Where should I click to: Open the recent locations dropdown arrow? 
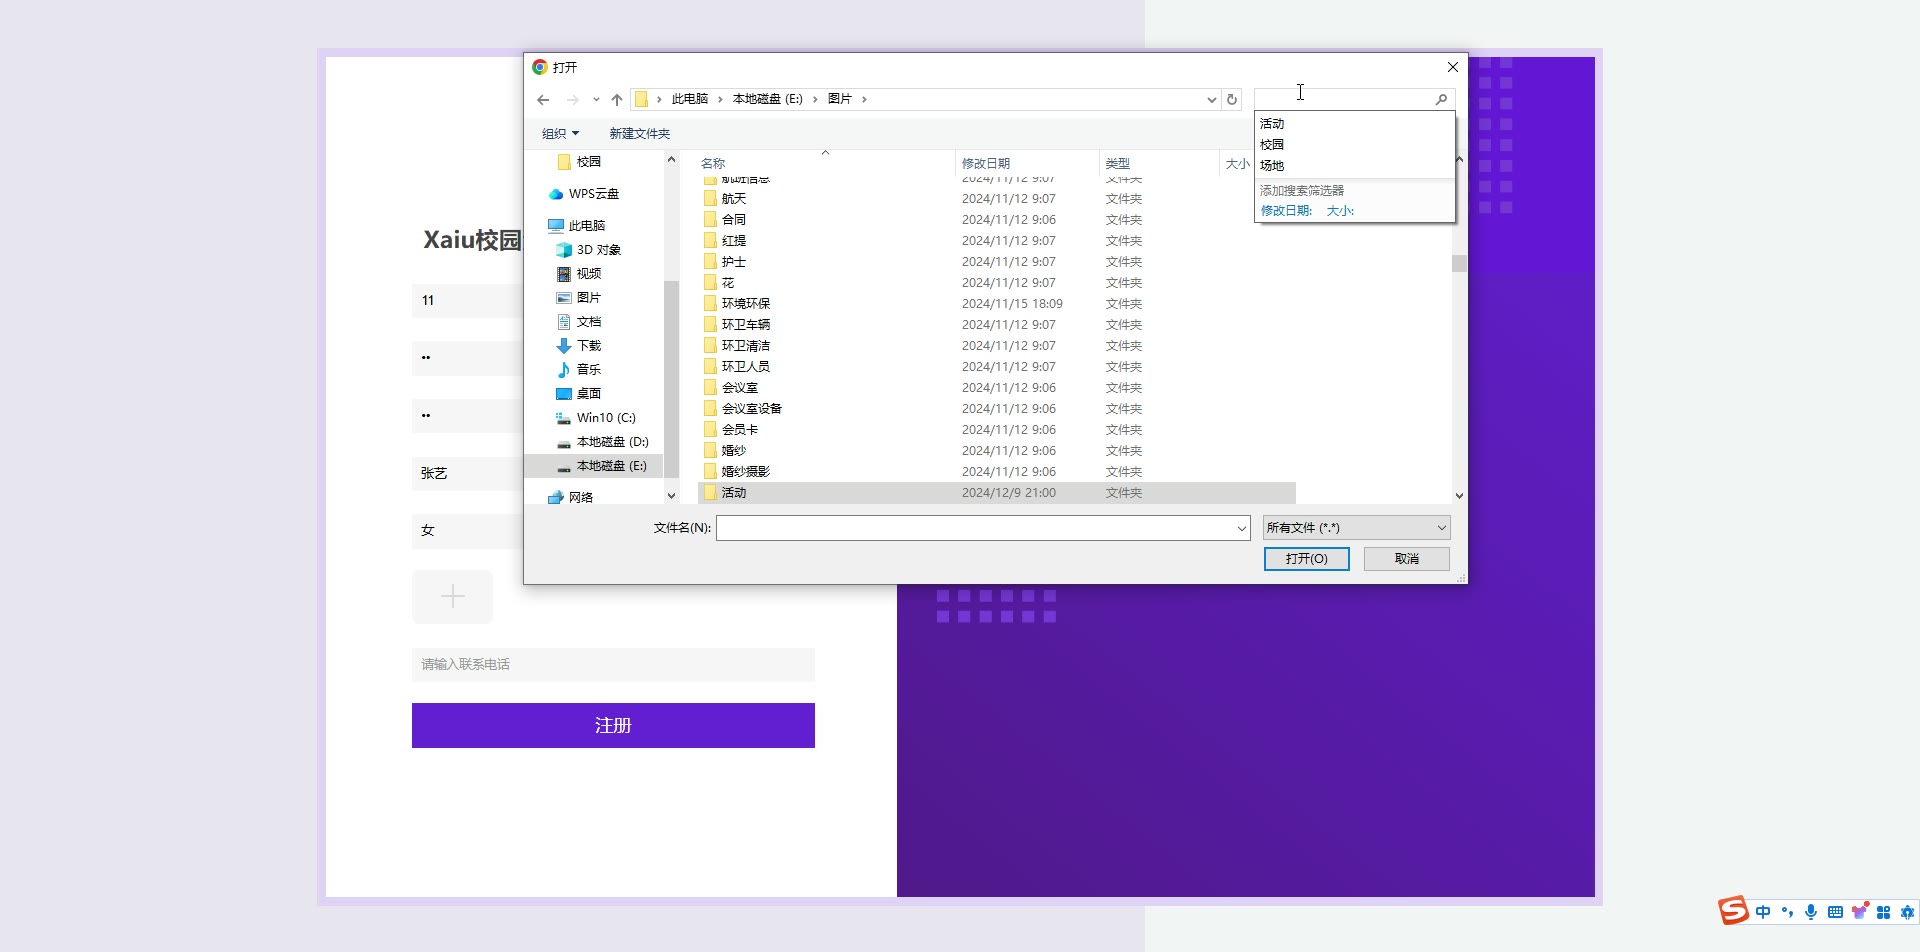[x=596, y=100]
